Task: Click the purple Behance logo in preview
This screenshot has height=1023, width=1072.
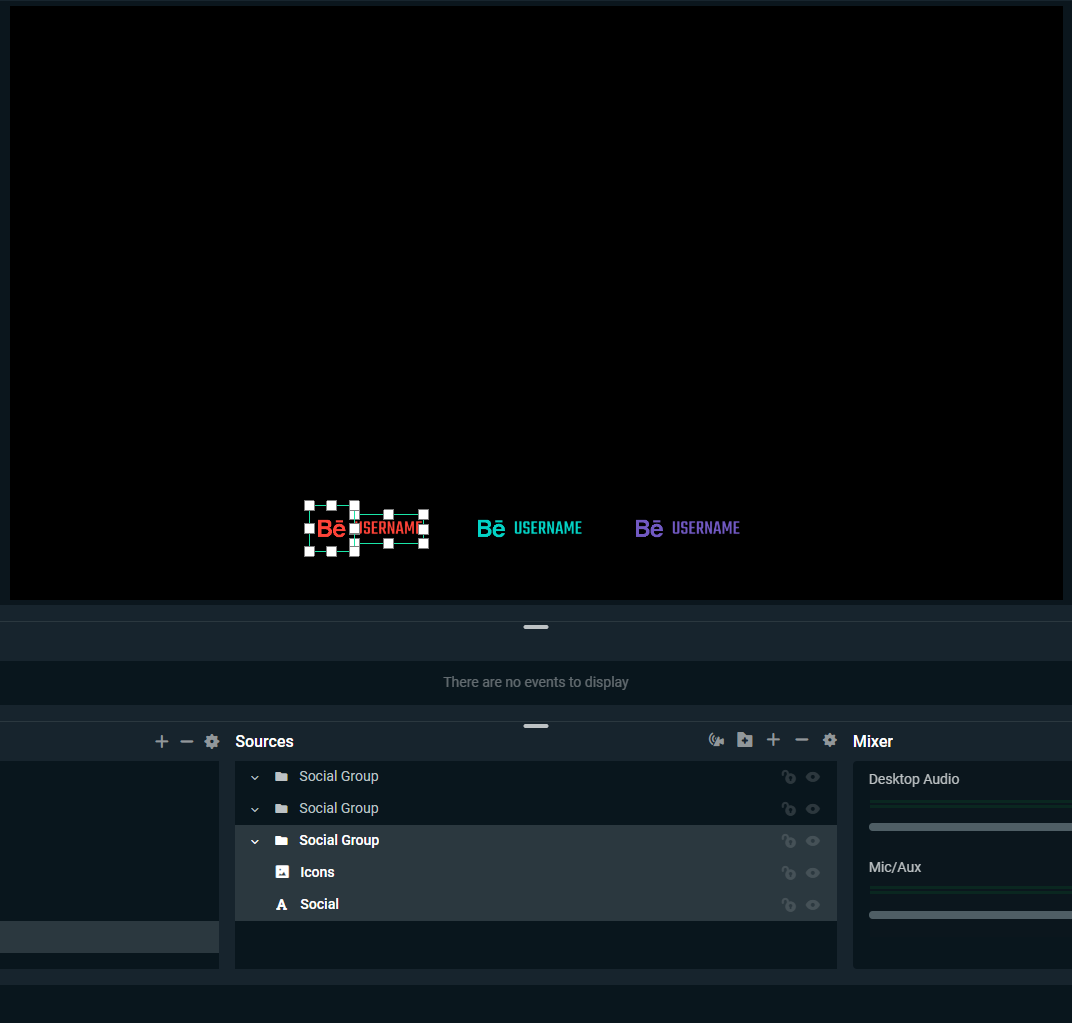Action: coord(649,528)
